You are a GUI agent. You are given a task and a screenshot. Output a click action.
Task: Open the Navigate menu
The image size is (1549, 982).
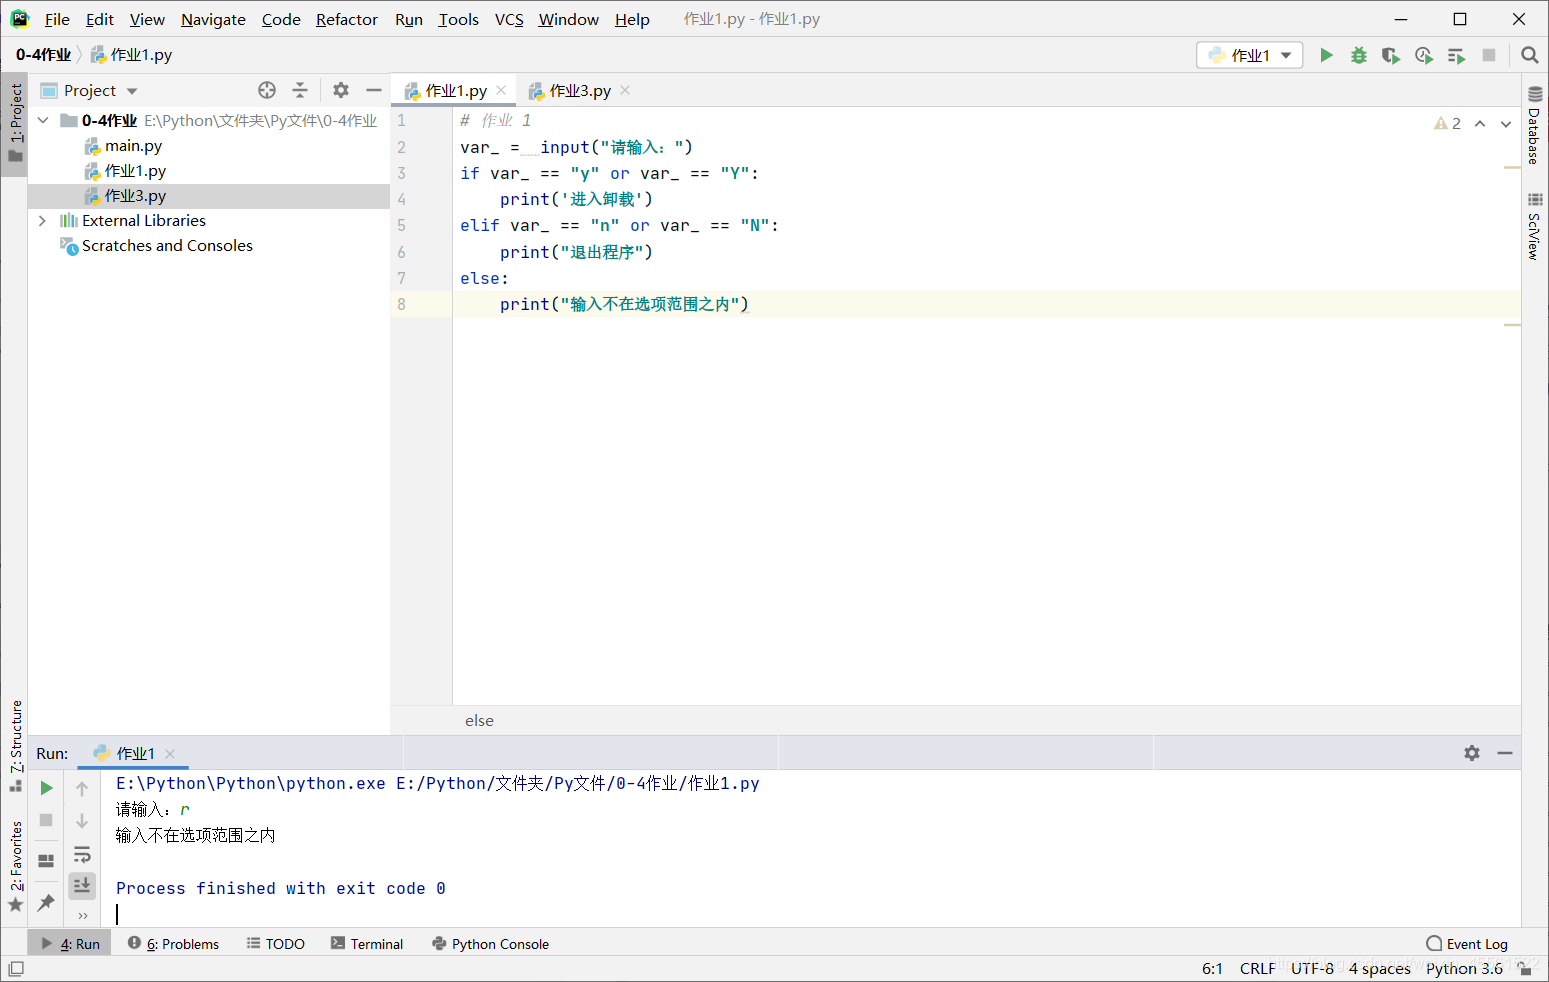(213, 19)
